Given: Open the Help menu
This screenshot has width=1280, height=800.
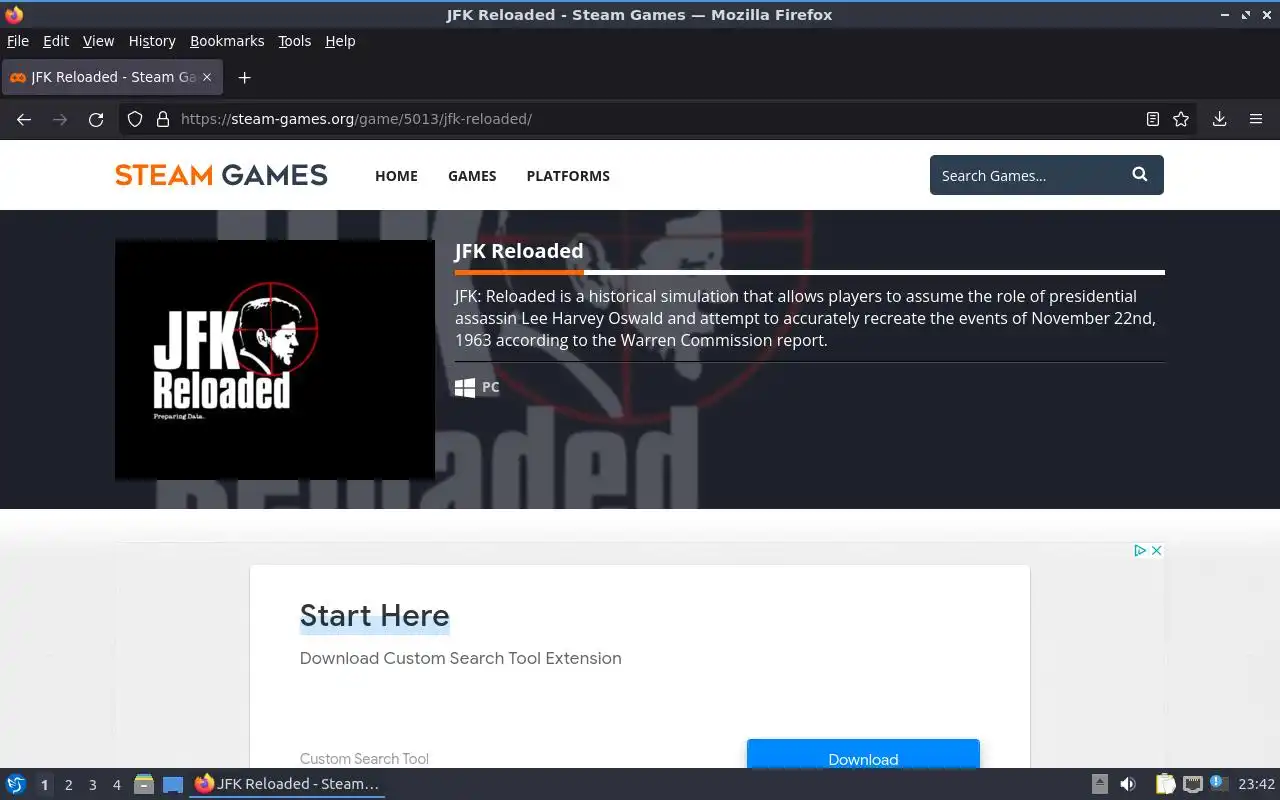Looking at the screenshot, I should [340, 41].
